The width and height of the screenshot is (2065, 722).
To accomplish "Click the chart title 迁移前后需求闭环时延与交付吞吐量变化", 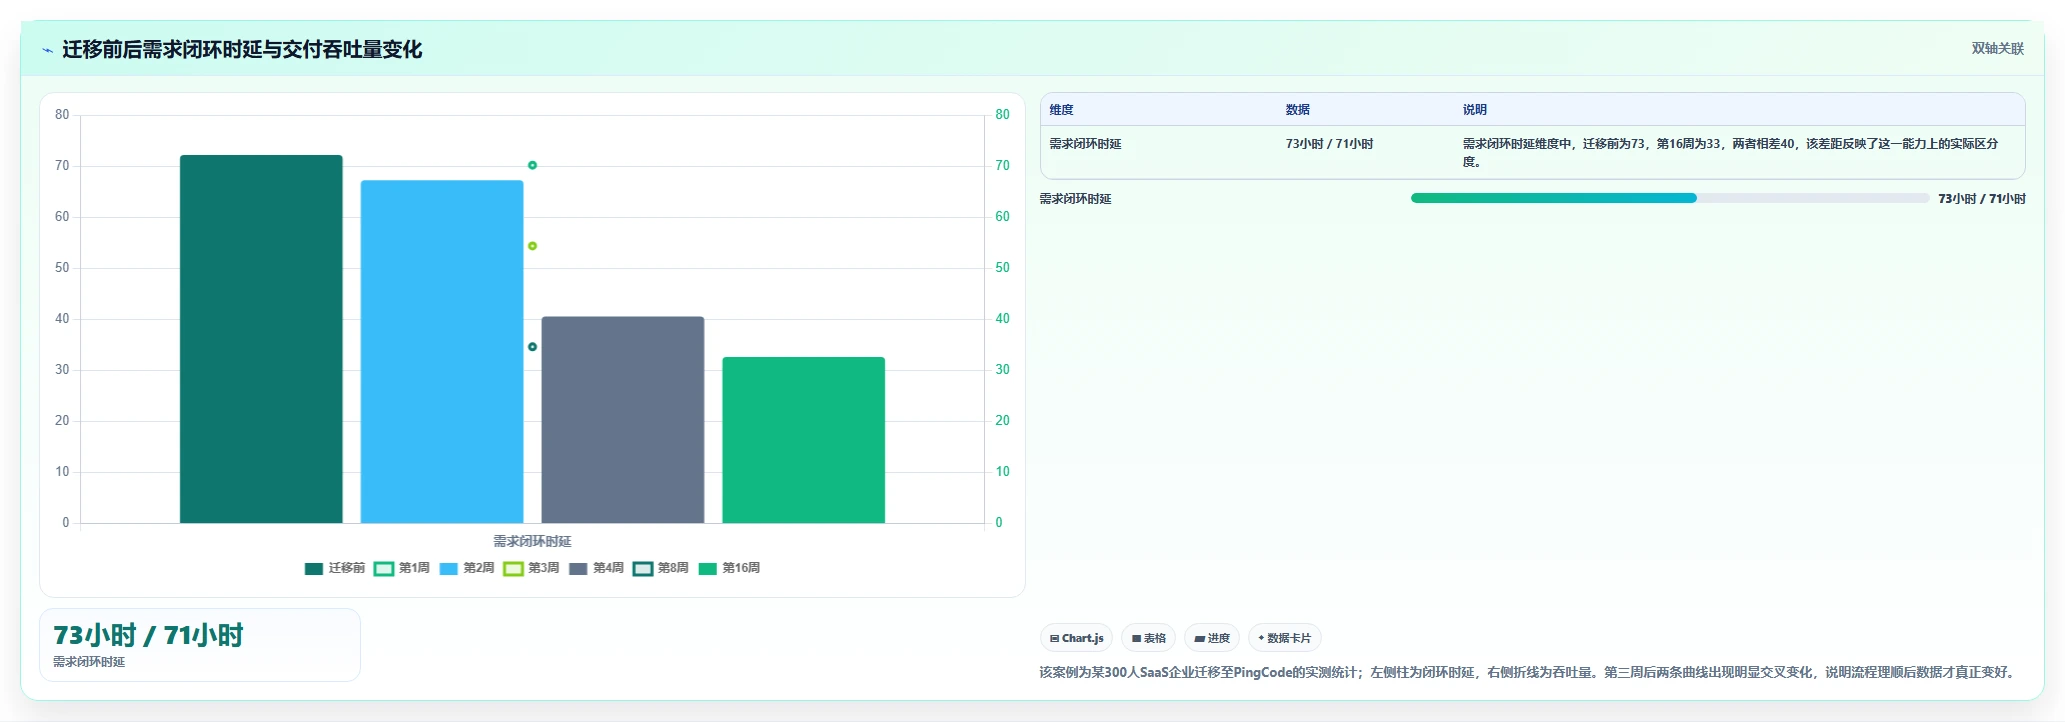I will [x=242, y=49].
